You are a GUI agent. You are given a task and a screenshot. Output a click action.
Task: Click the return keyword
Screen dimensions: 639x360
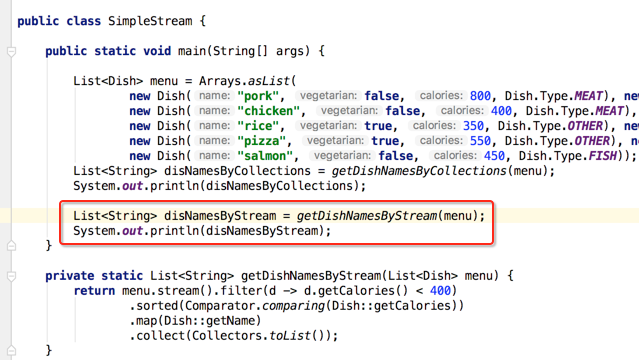pos(94,291)
